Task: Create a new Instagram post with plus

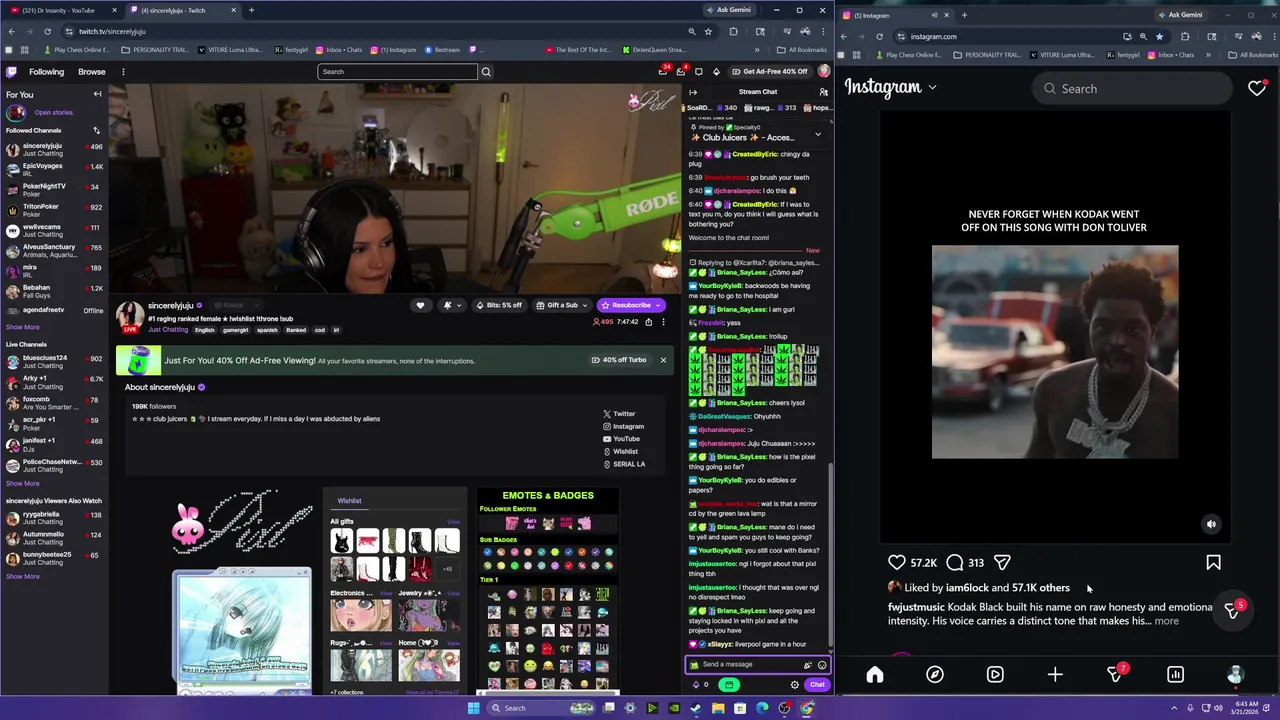Action: pos(1055,675)
